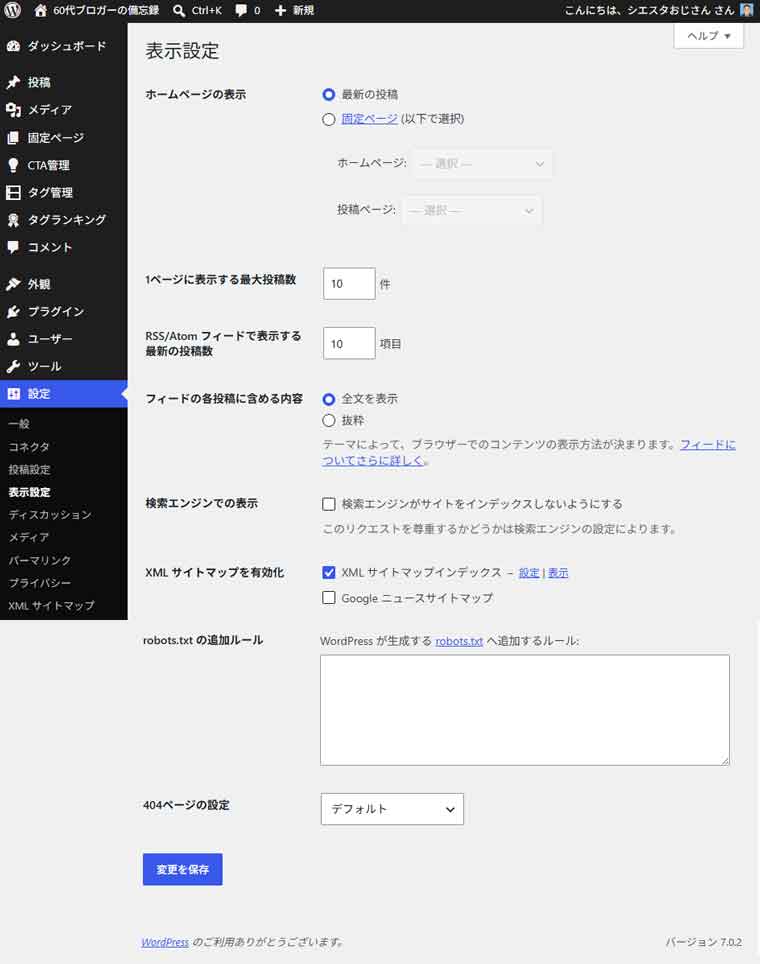Click 変更を保存 button
Viewport: 760px width, 964px height.
pos(183,869)
